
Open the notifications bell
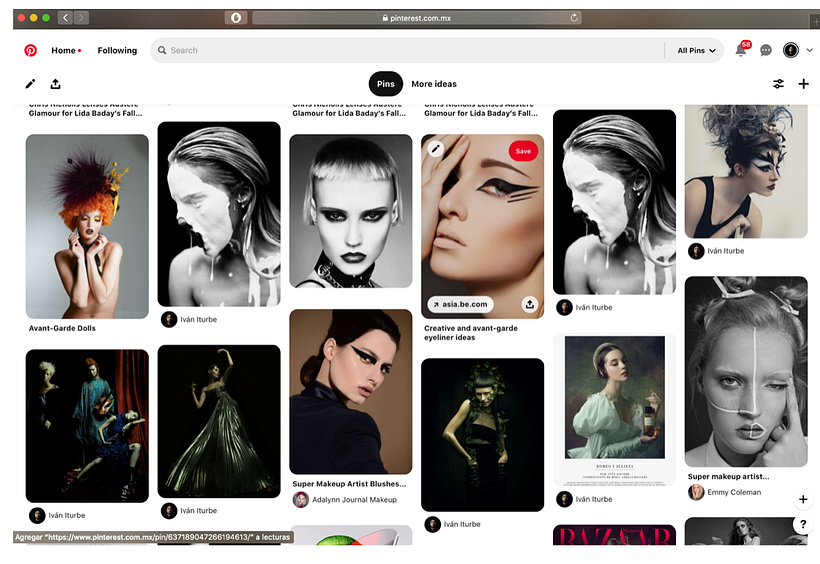741,50
